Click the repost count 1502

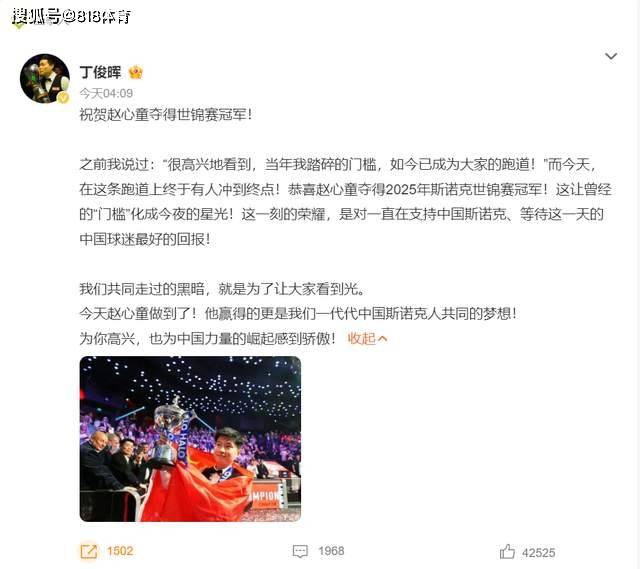[x=120, y=551]
